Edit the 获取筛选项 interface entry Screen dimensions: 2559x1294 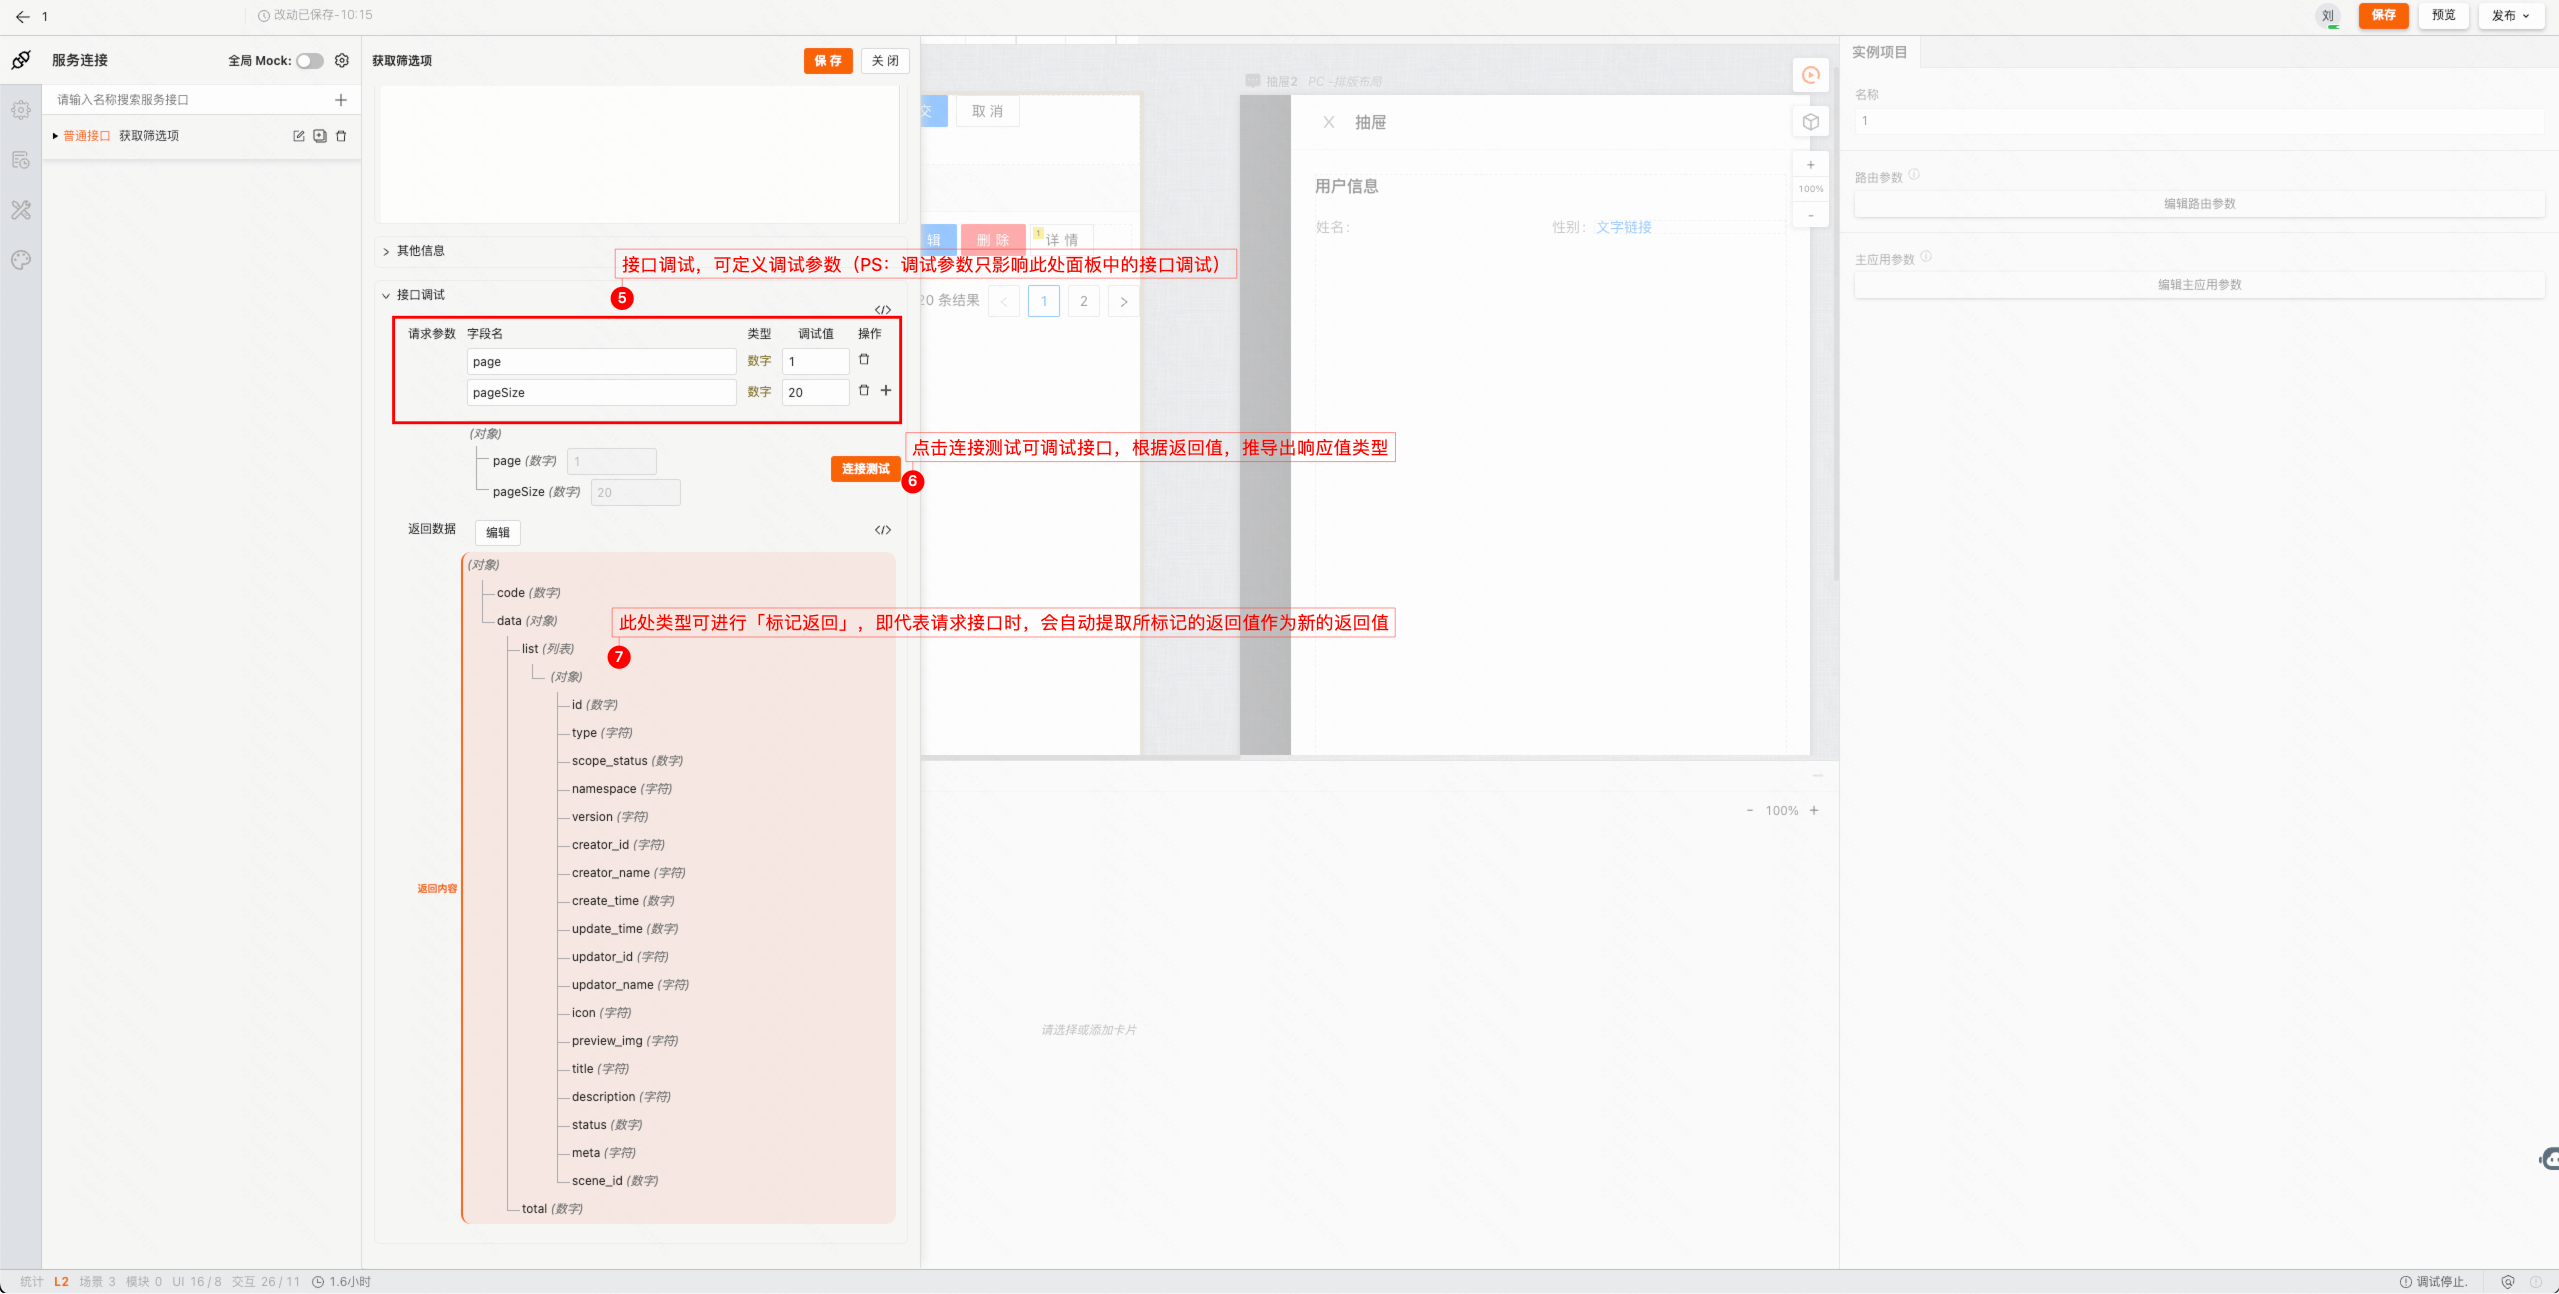298,136
